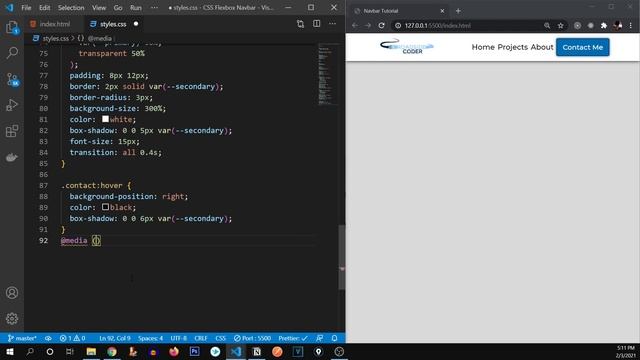Click the white color swatch on line 81
Screen dimensions: 640x360
(105, 119)
